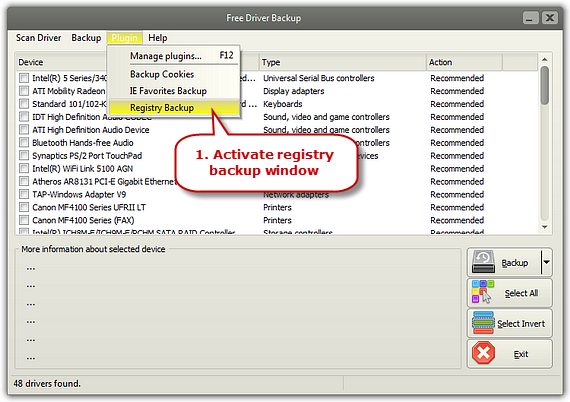Open the Backup menu in menu bar
Viewport: 570px width, 402px height.
[86, 38]
